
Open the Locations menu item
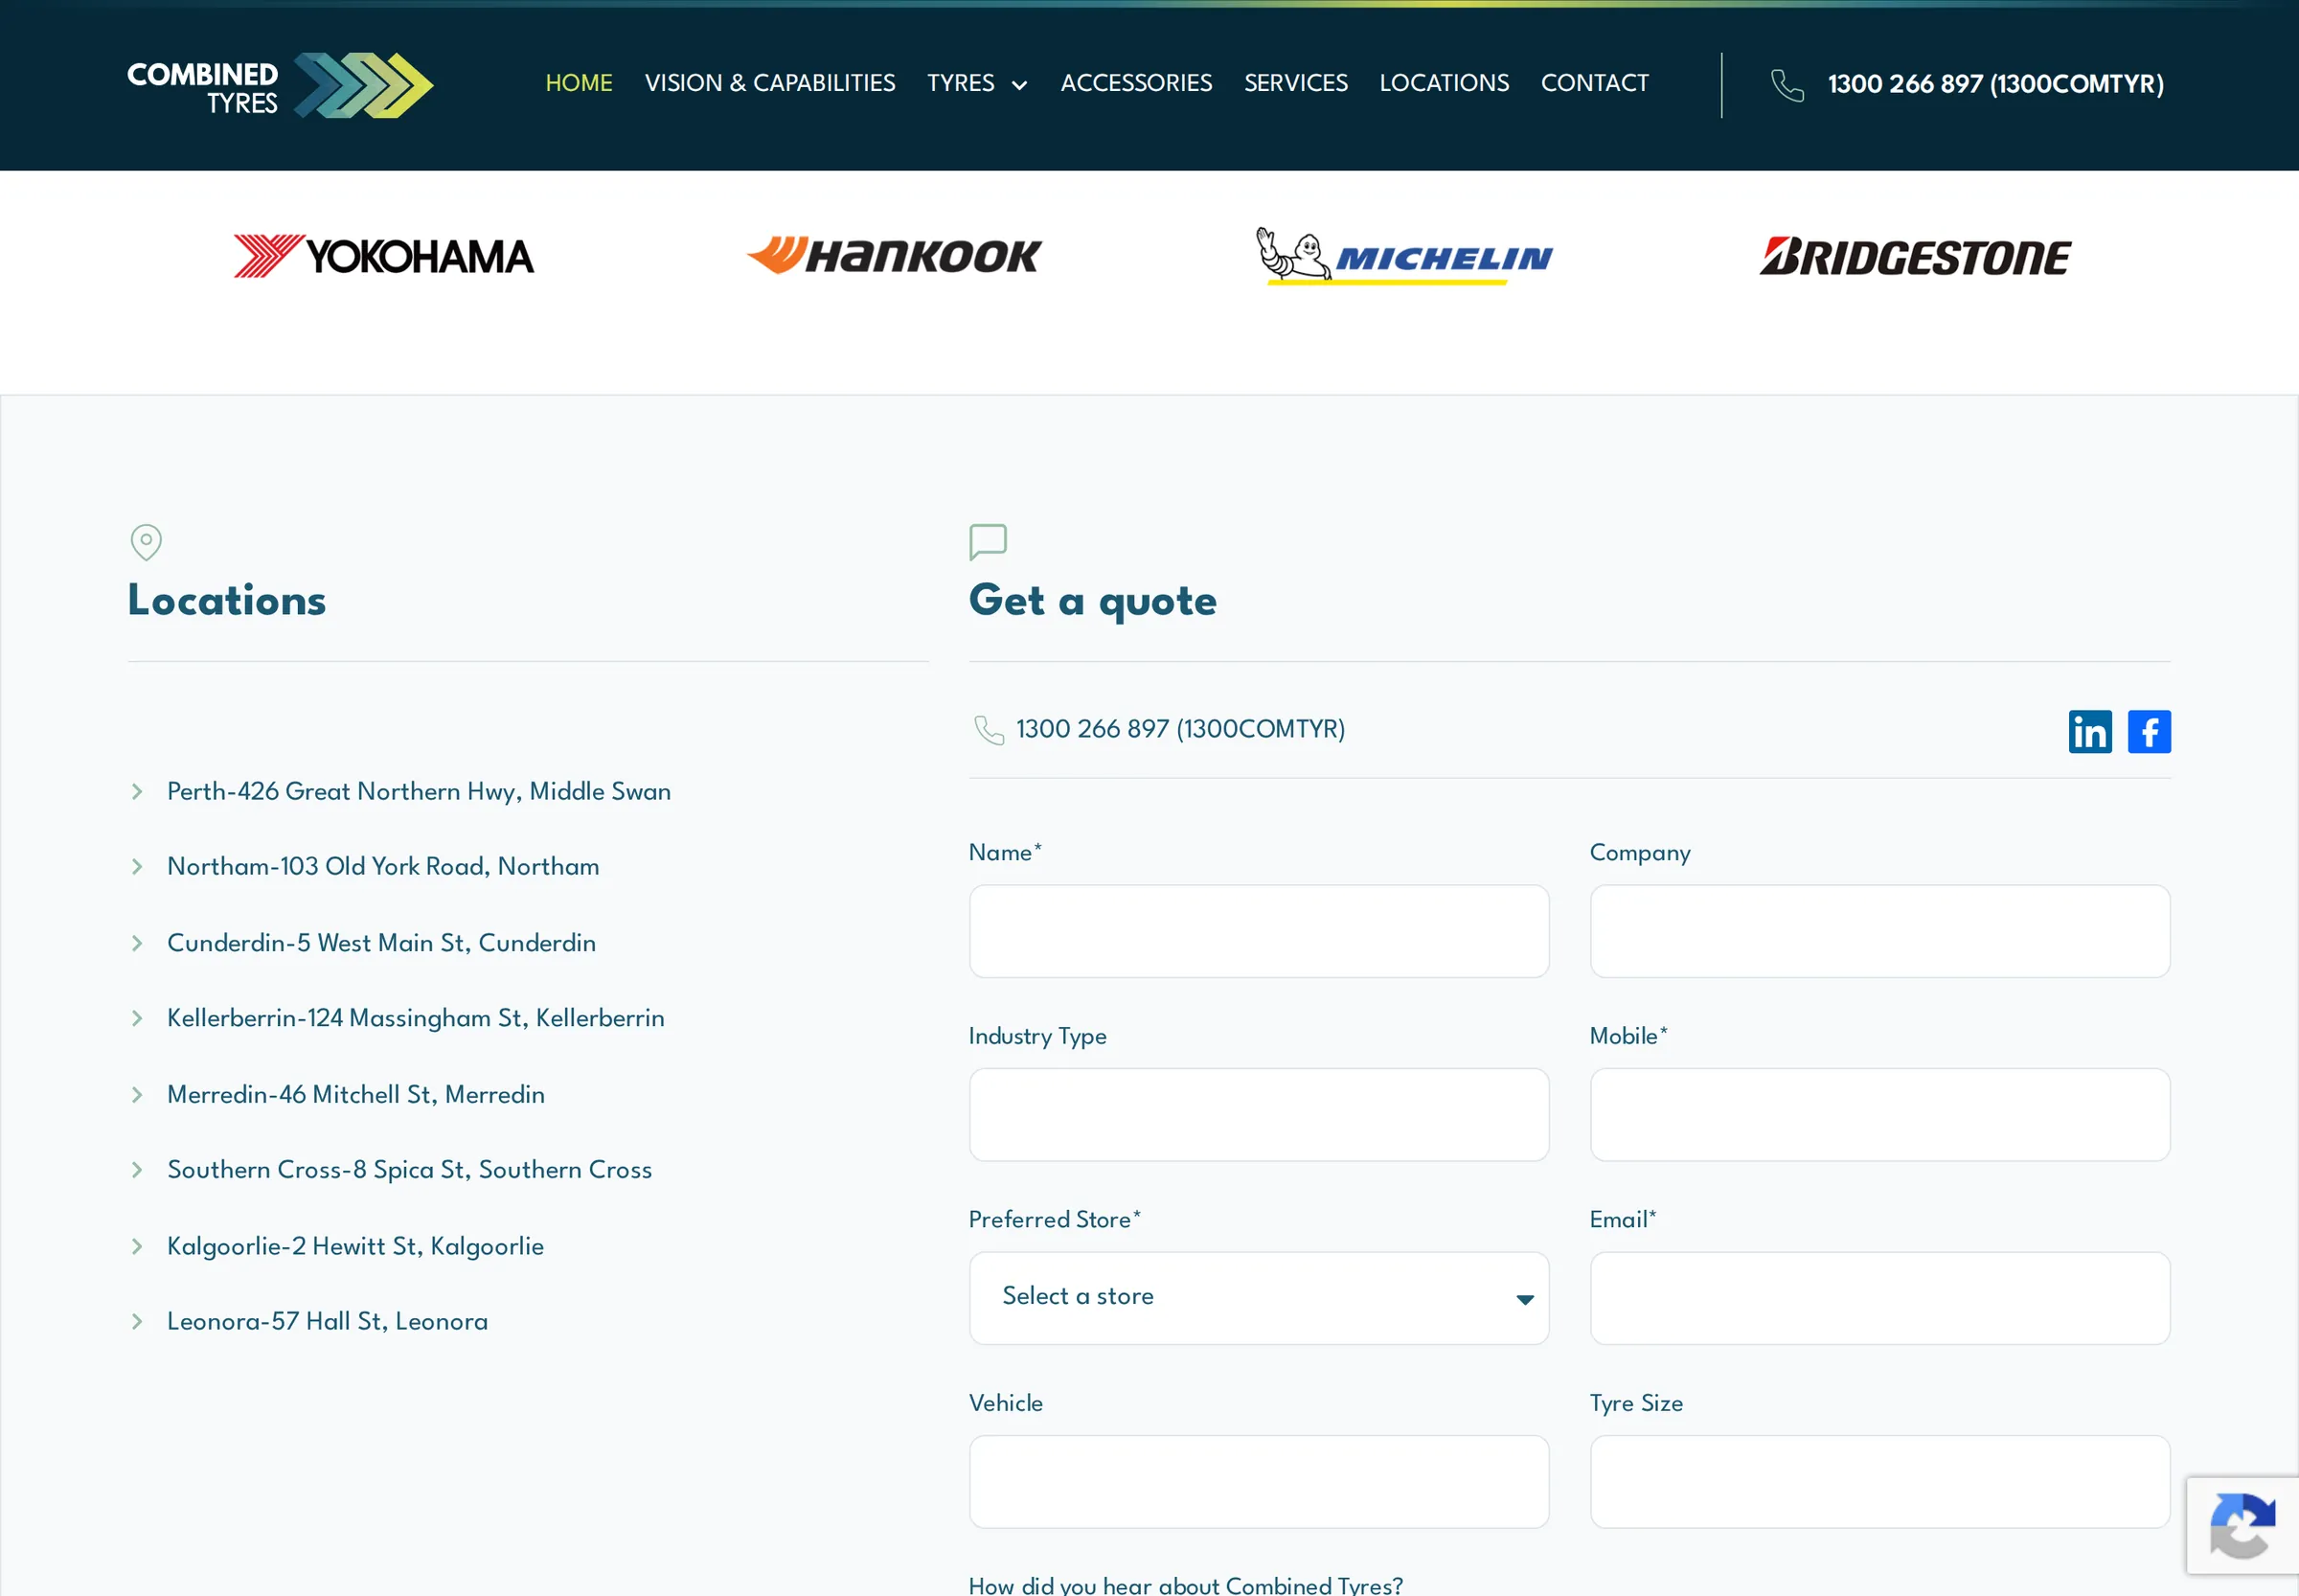[1443, 83]
